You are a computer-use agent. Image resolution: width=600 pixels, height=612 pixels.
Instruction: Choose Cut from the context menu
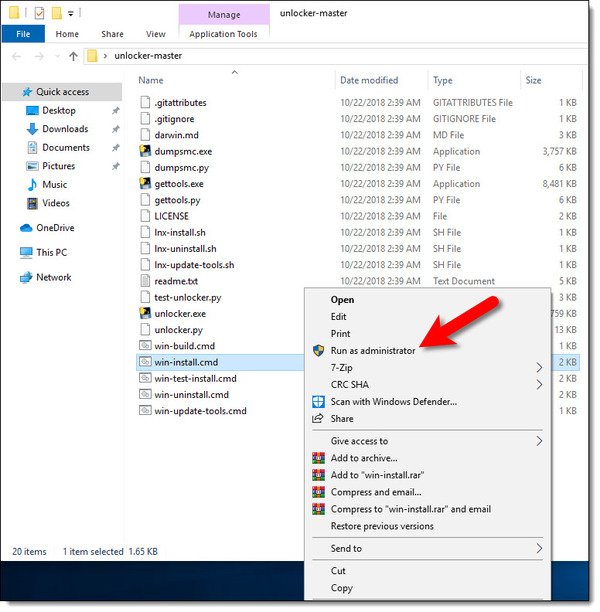point(427,571)
